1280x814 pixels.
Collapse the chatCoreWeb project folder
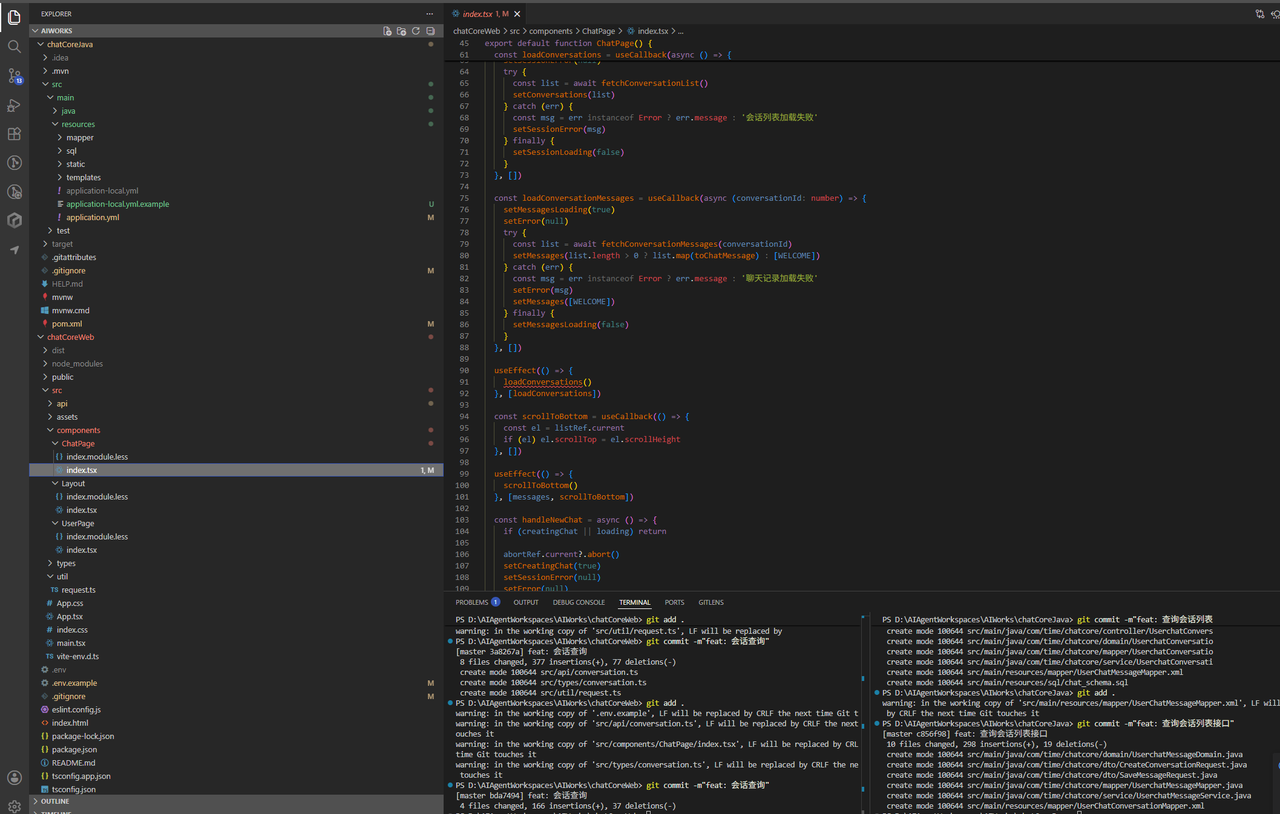(70, 337)
